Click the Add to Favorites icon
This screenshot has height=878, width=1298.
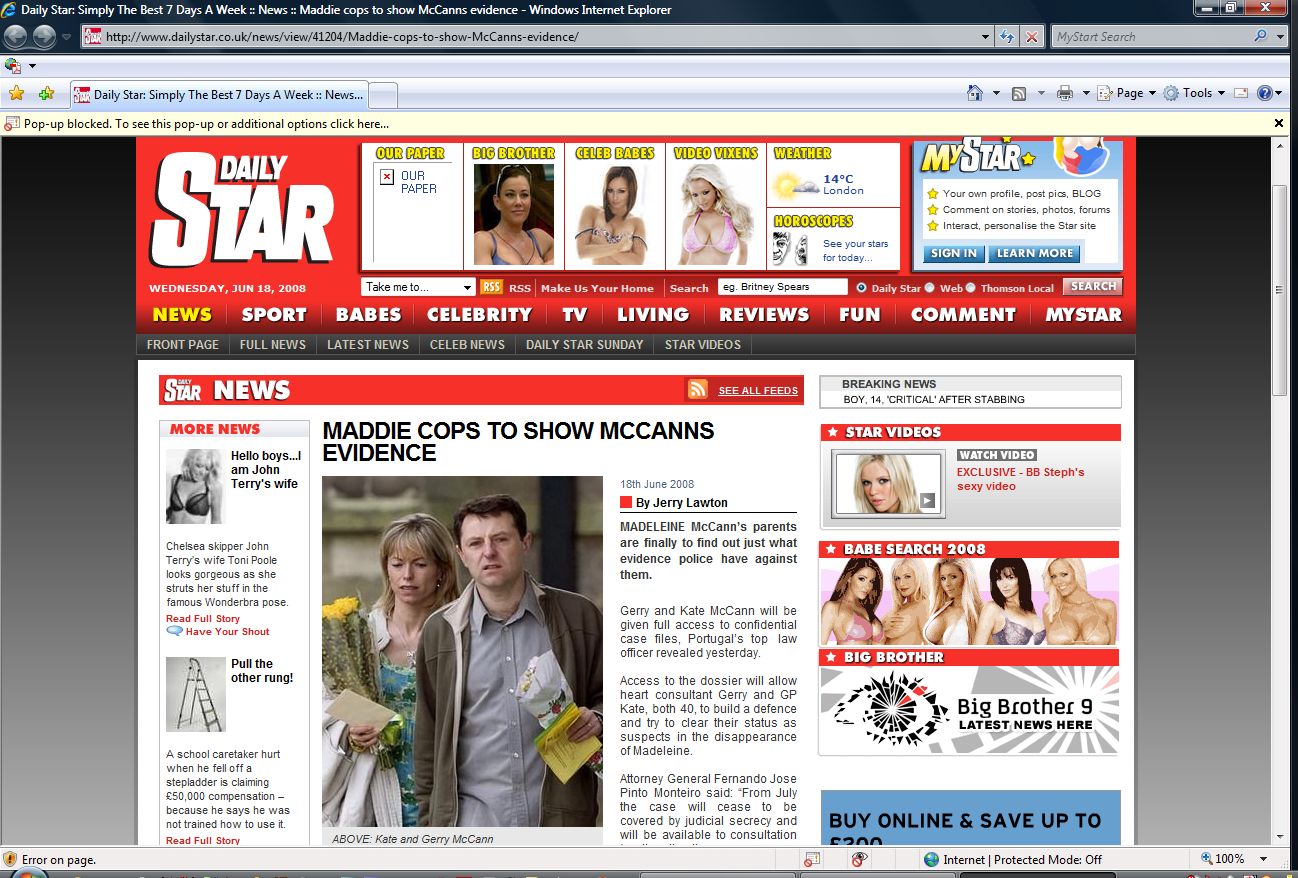[x=46, y=93]
